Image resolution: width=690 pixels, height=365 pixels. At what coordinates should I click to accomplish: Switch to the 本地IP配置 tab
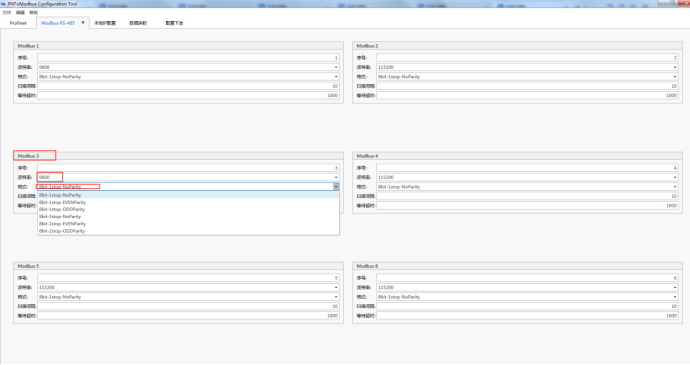[x=105, y=23]
